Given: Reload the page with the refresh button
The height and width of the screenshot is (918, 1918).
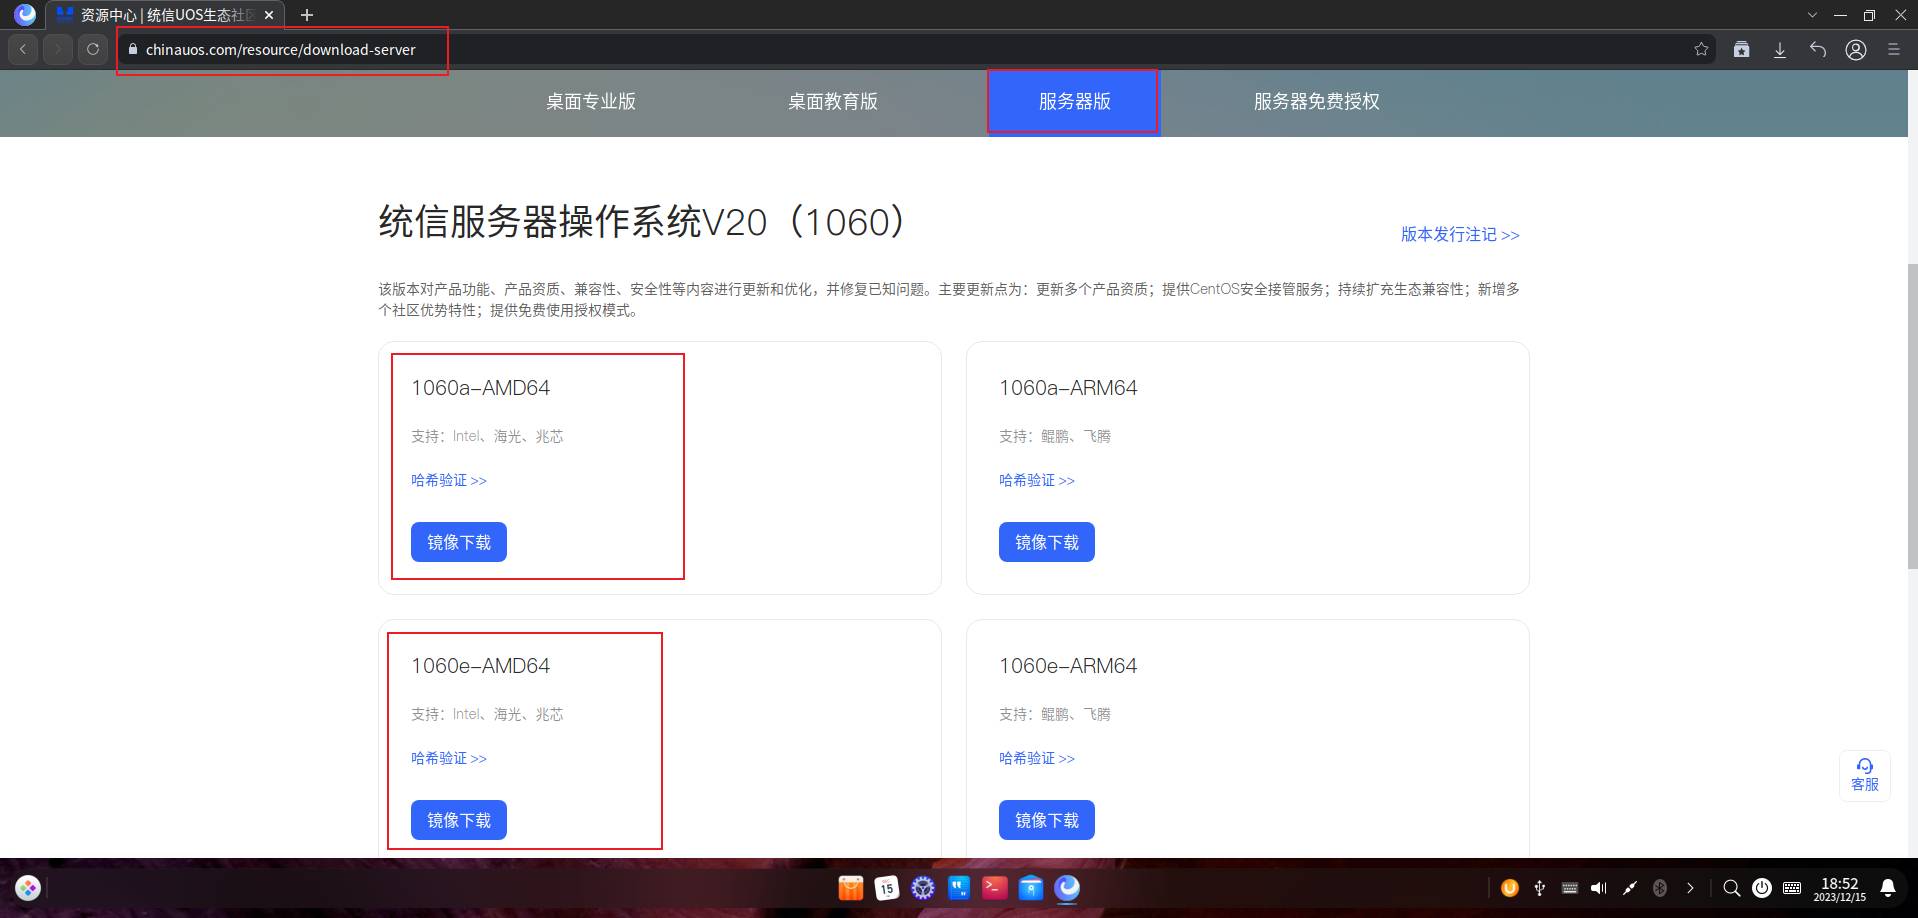Looking at the screenshot, I should tap(93, 49).
